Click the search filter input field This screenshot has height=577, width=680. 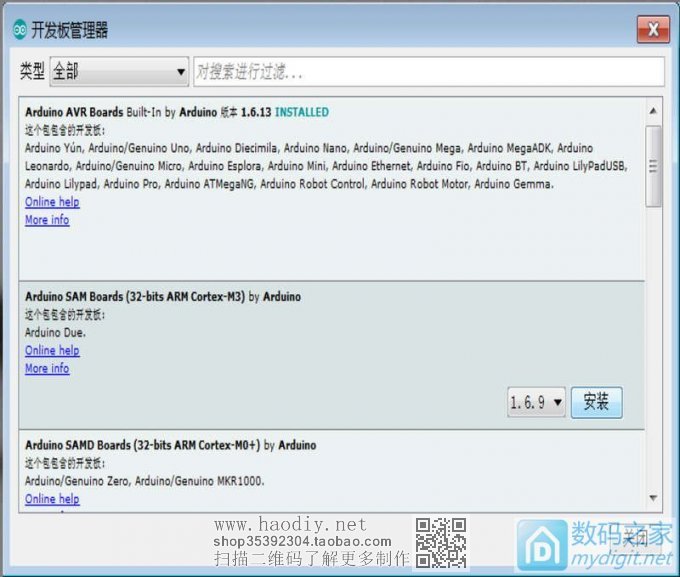(428, 72)
